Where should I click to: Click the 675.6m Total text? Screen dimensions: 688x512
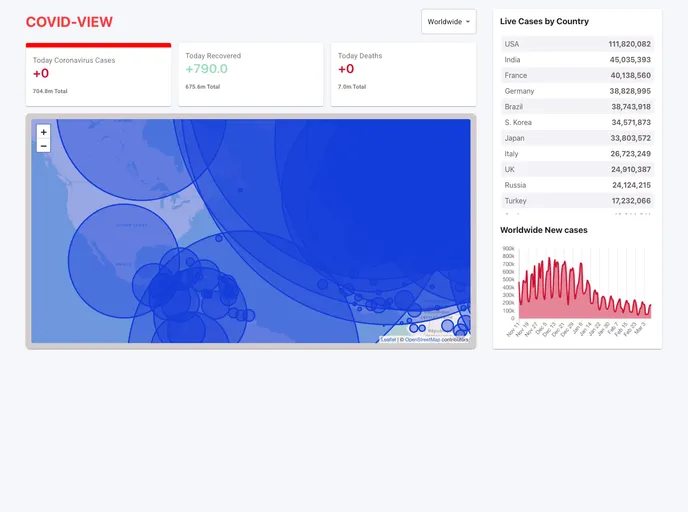tap(203, 87)
